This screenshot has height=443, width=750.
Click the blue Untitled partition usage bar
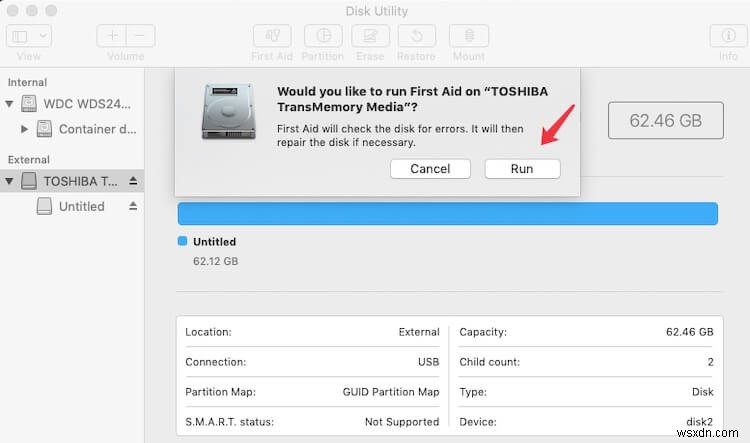pyautogui.click(x=447, y=213)
